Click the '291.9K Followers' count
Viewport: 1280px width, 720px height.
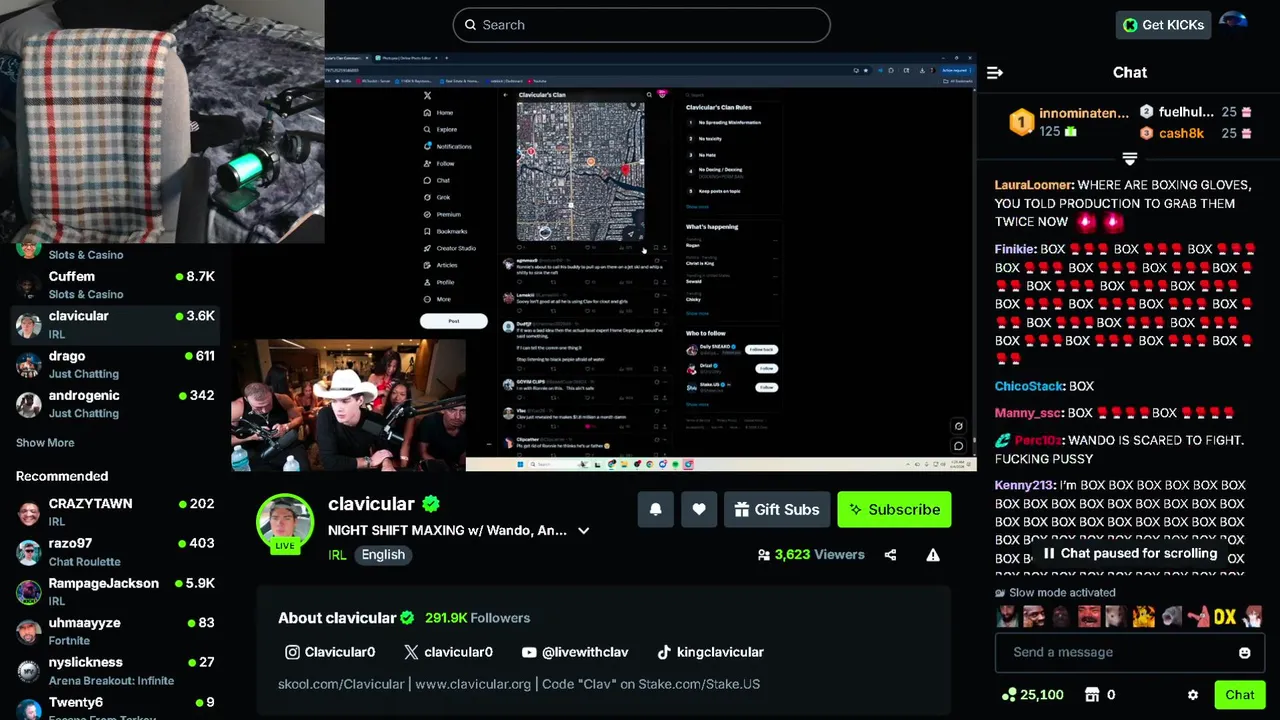pos(478,618)
